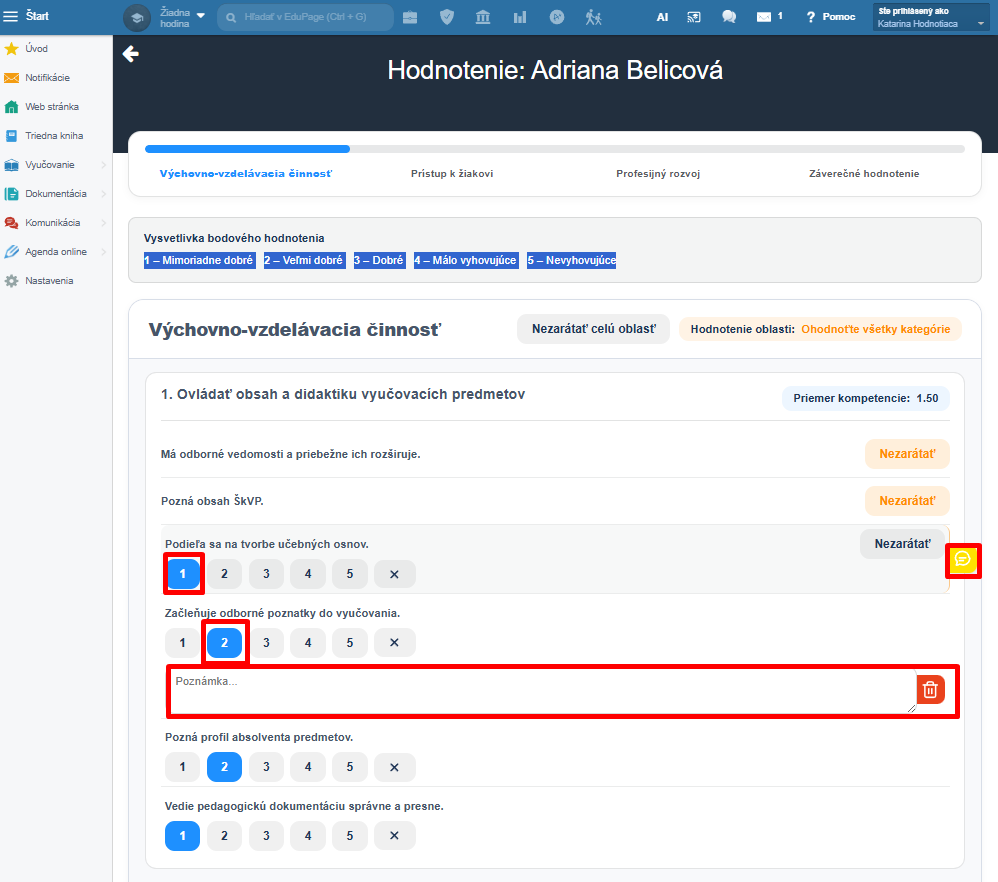The height and width of the screenshot is (882, 998).
Task: Switch to Výchovno-vzdelávacia činnosť step
Action: (246, 174)
